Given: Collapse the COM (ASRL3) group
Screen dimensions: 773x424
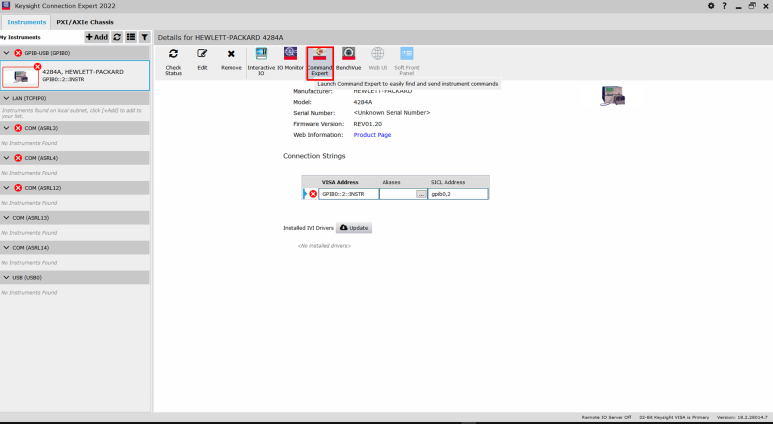Looking at the screenshot, I should (6, 128).
